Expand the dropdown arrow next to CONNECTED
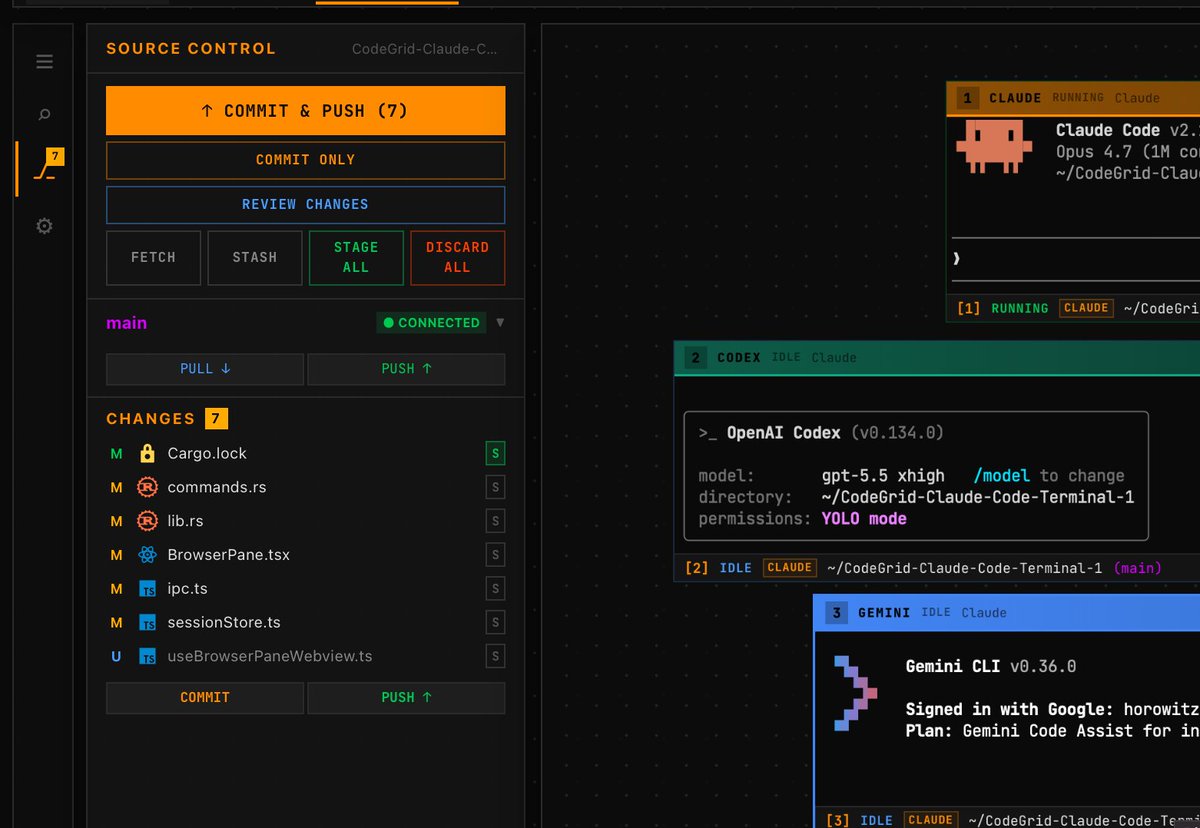Image resolution: width=1200 pixels, height=828 pixels. 500,323
